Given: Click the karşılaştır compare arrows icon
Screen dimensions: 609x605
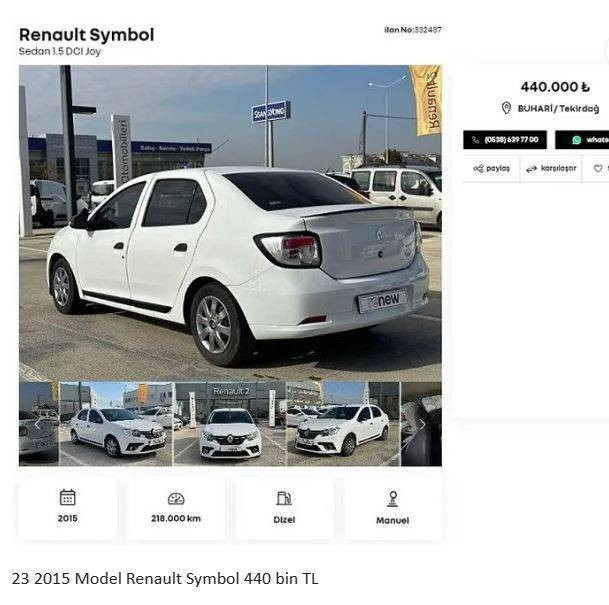Looking at the screenshot, I should pyautogui.click(x=531, y=169).
